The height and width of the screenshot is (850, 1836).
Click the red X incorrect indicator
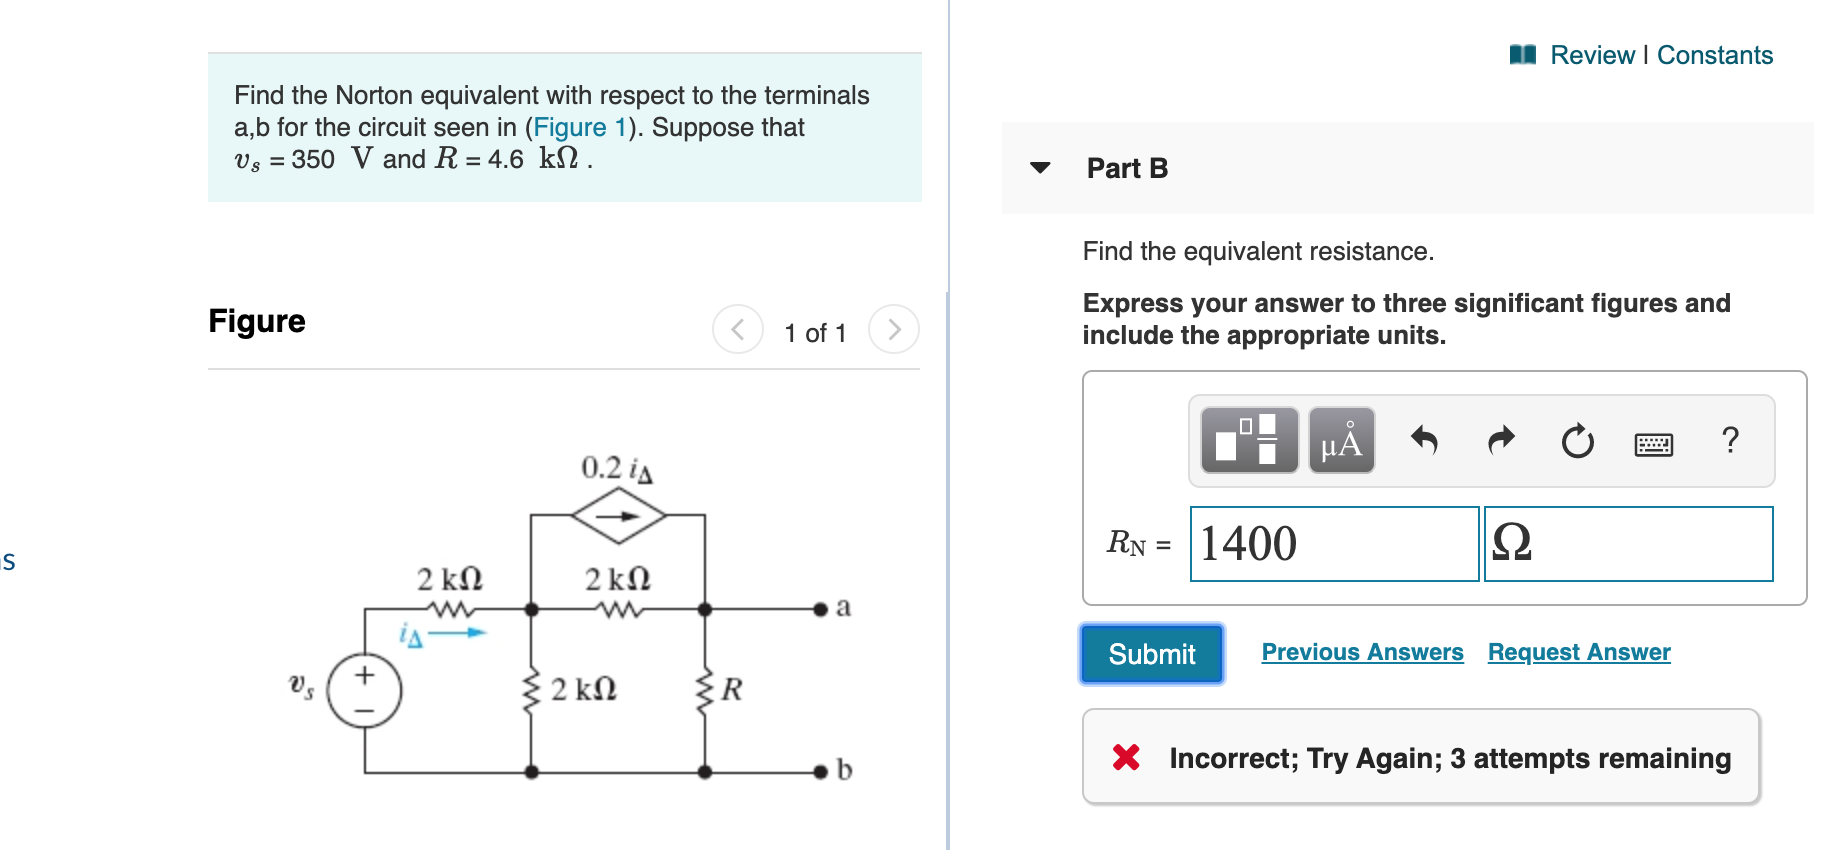point(1125,758)
